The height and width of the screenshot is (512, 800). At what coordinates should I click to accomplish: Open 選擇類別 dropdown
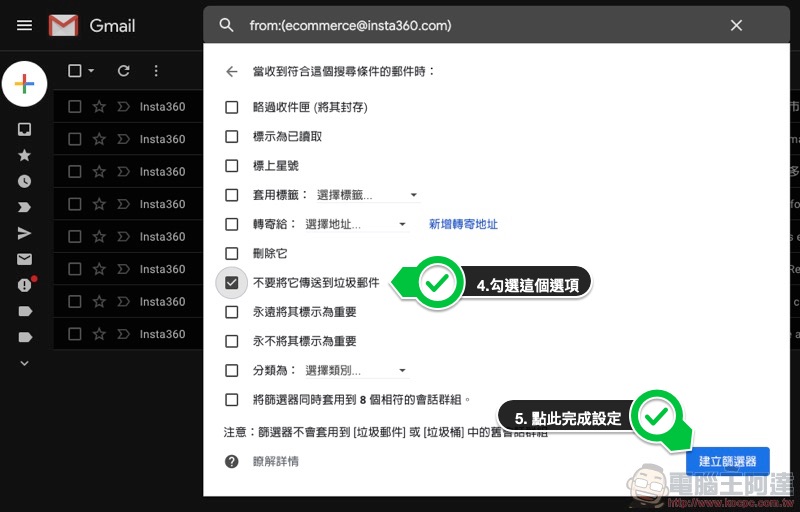pyautogui.click(x=356, y=370)
